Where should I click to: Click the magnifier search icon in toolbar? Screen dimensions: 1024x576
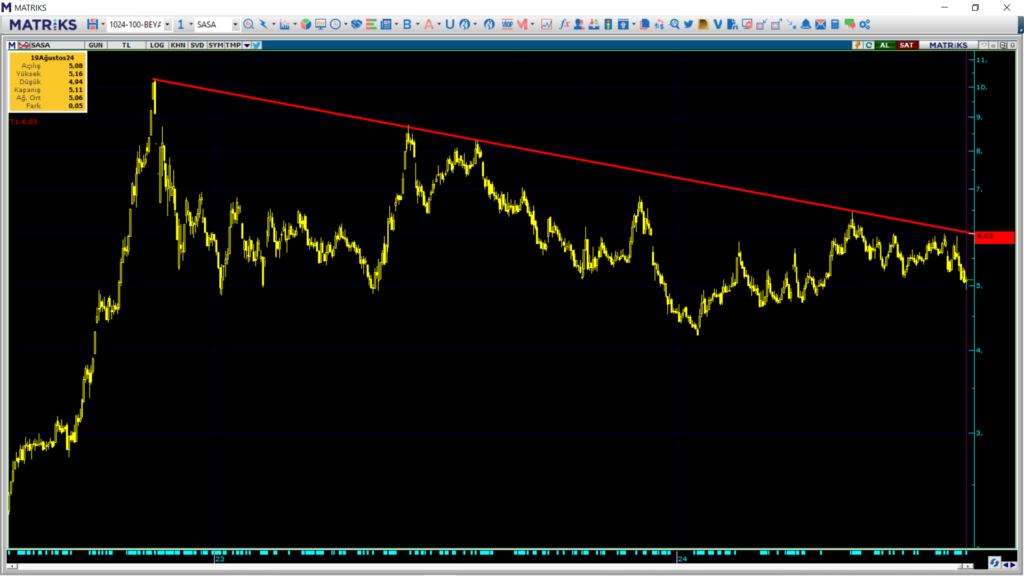tap(248, 24)
